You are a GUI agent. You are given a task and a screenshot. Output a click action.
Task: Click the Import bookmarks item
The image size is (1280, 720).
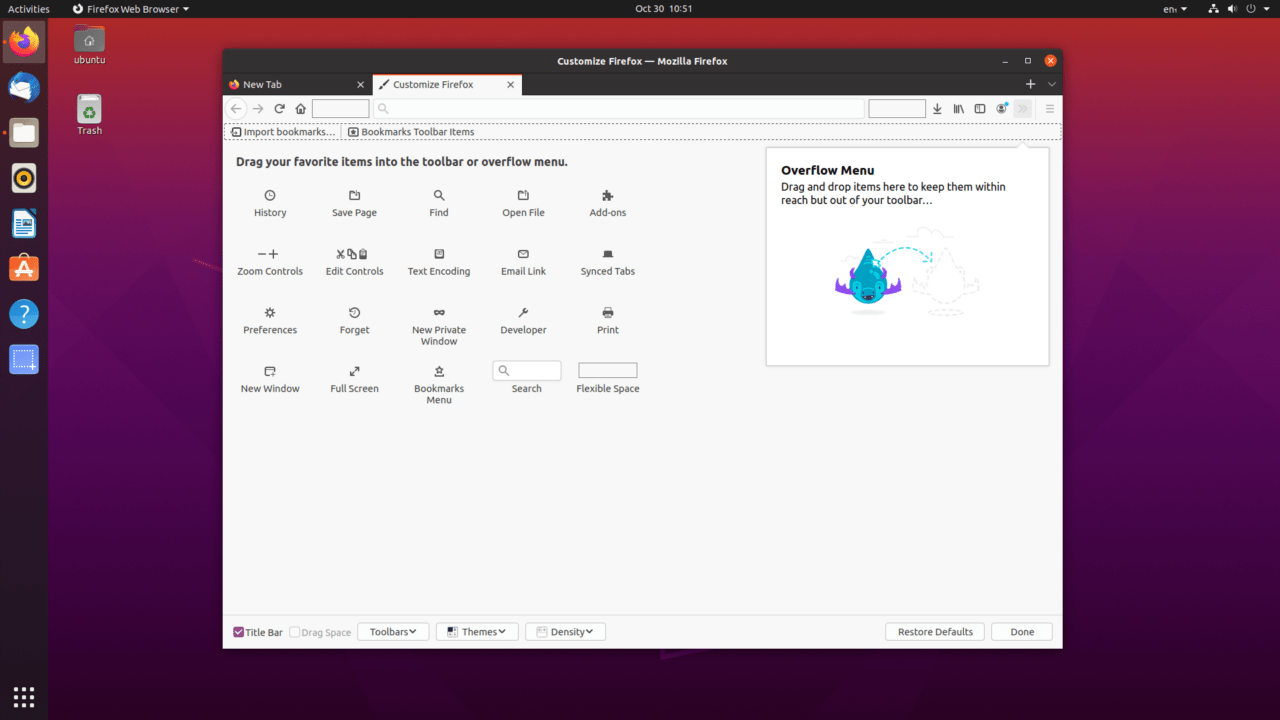[x=283, y=132]
